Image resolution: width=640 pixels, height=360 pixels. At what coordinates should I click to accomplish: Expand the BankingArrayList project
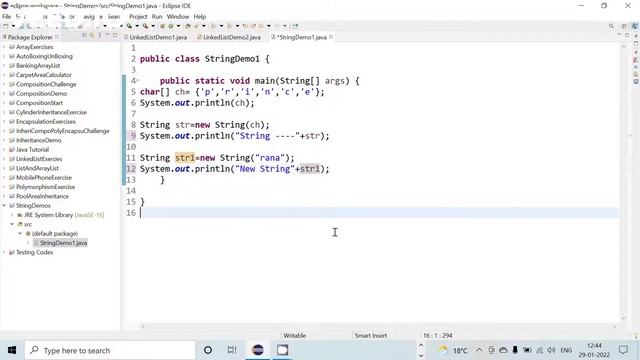(4, 66)
